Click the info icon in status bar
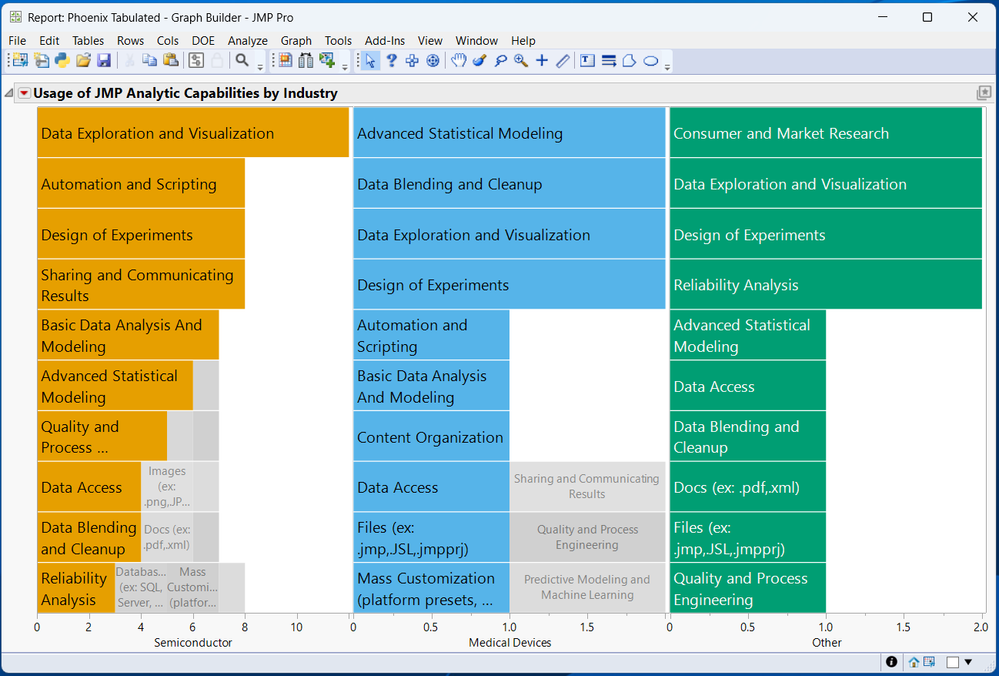999x676 pixels. (891, 662)
